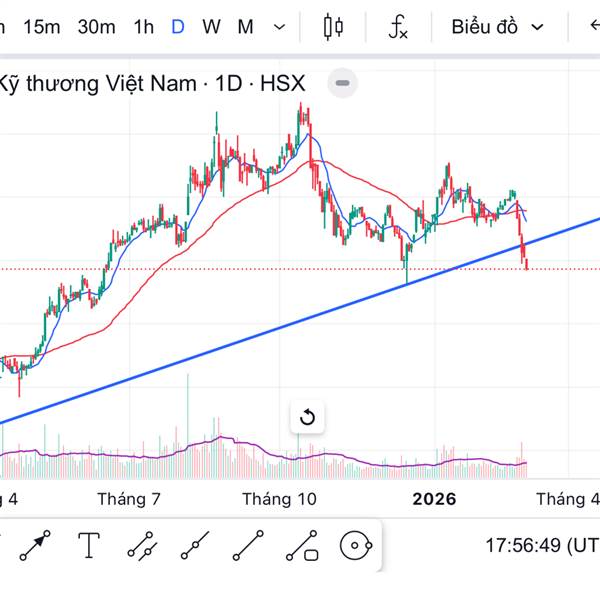
Task: Click the reset chart view button
Action: [x=307, y=418]
